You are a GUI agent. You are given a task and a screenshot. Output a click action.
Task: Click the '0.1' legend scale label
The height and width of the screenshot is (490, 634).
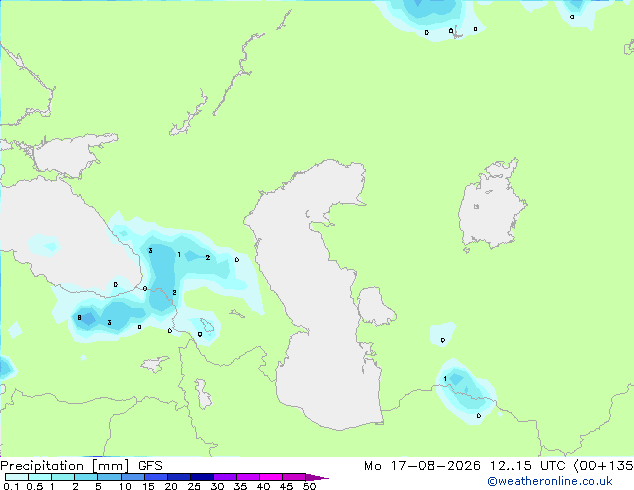click(11, 486)
